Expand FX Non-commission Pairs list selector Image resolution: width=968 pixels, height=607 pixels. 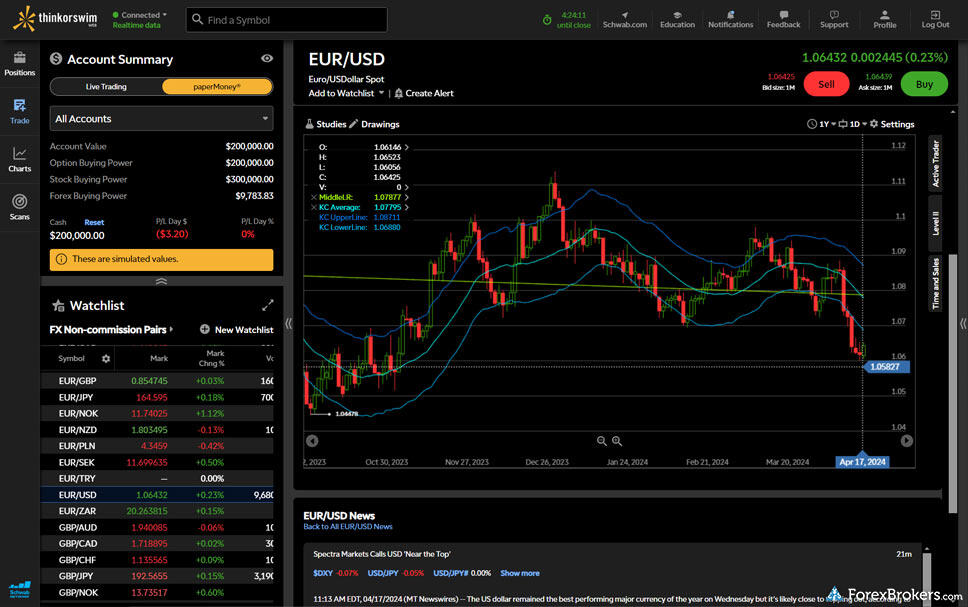click(x=111, y=330)
